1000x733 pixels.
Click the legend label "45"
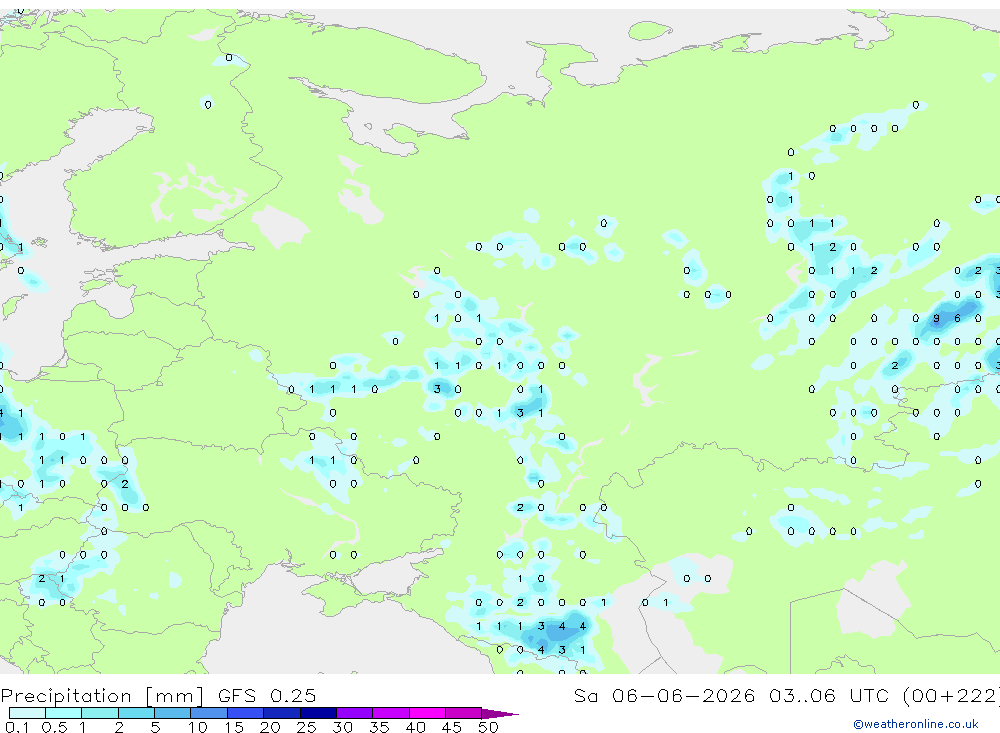pos(452,727)
